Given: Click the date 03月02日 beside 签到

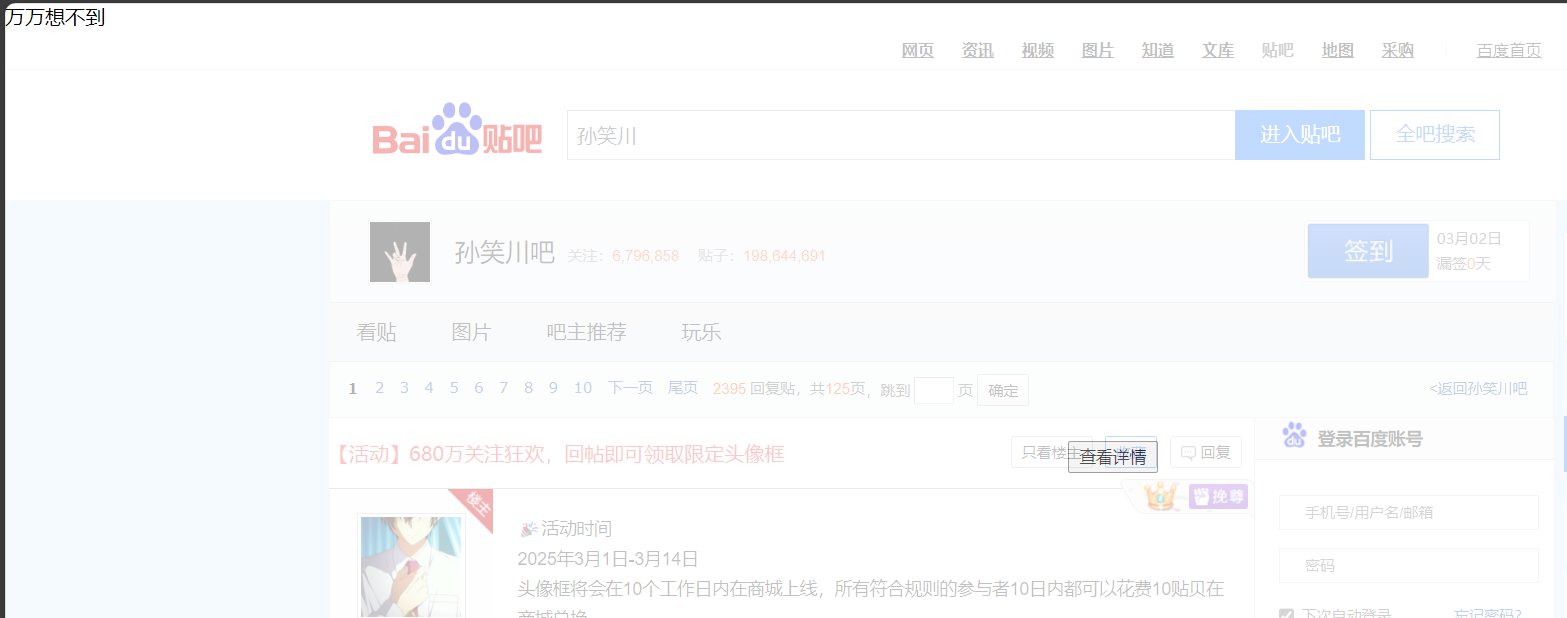Looking at the screenshot, I should click(1469, 238).
